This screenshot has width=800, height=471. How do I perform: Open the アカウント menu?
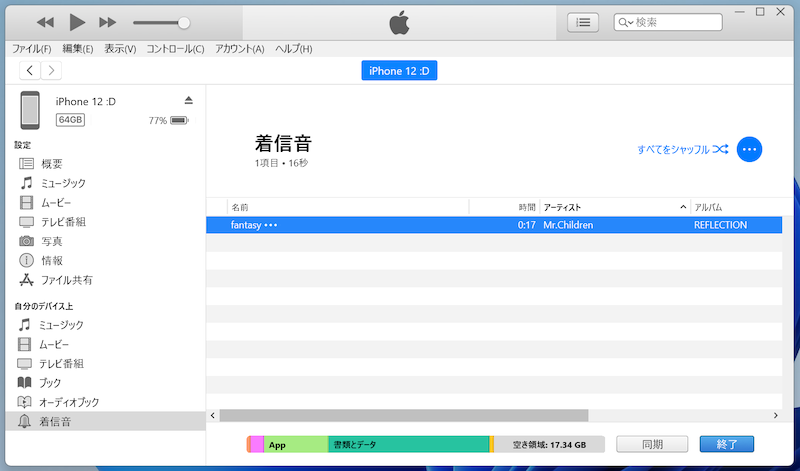(239, 49)
